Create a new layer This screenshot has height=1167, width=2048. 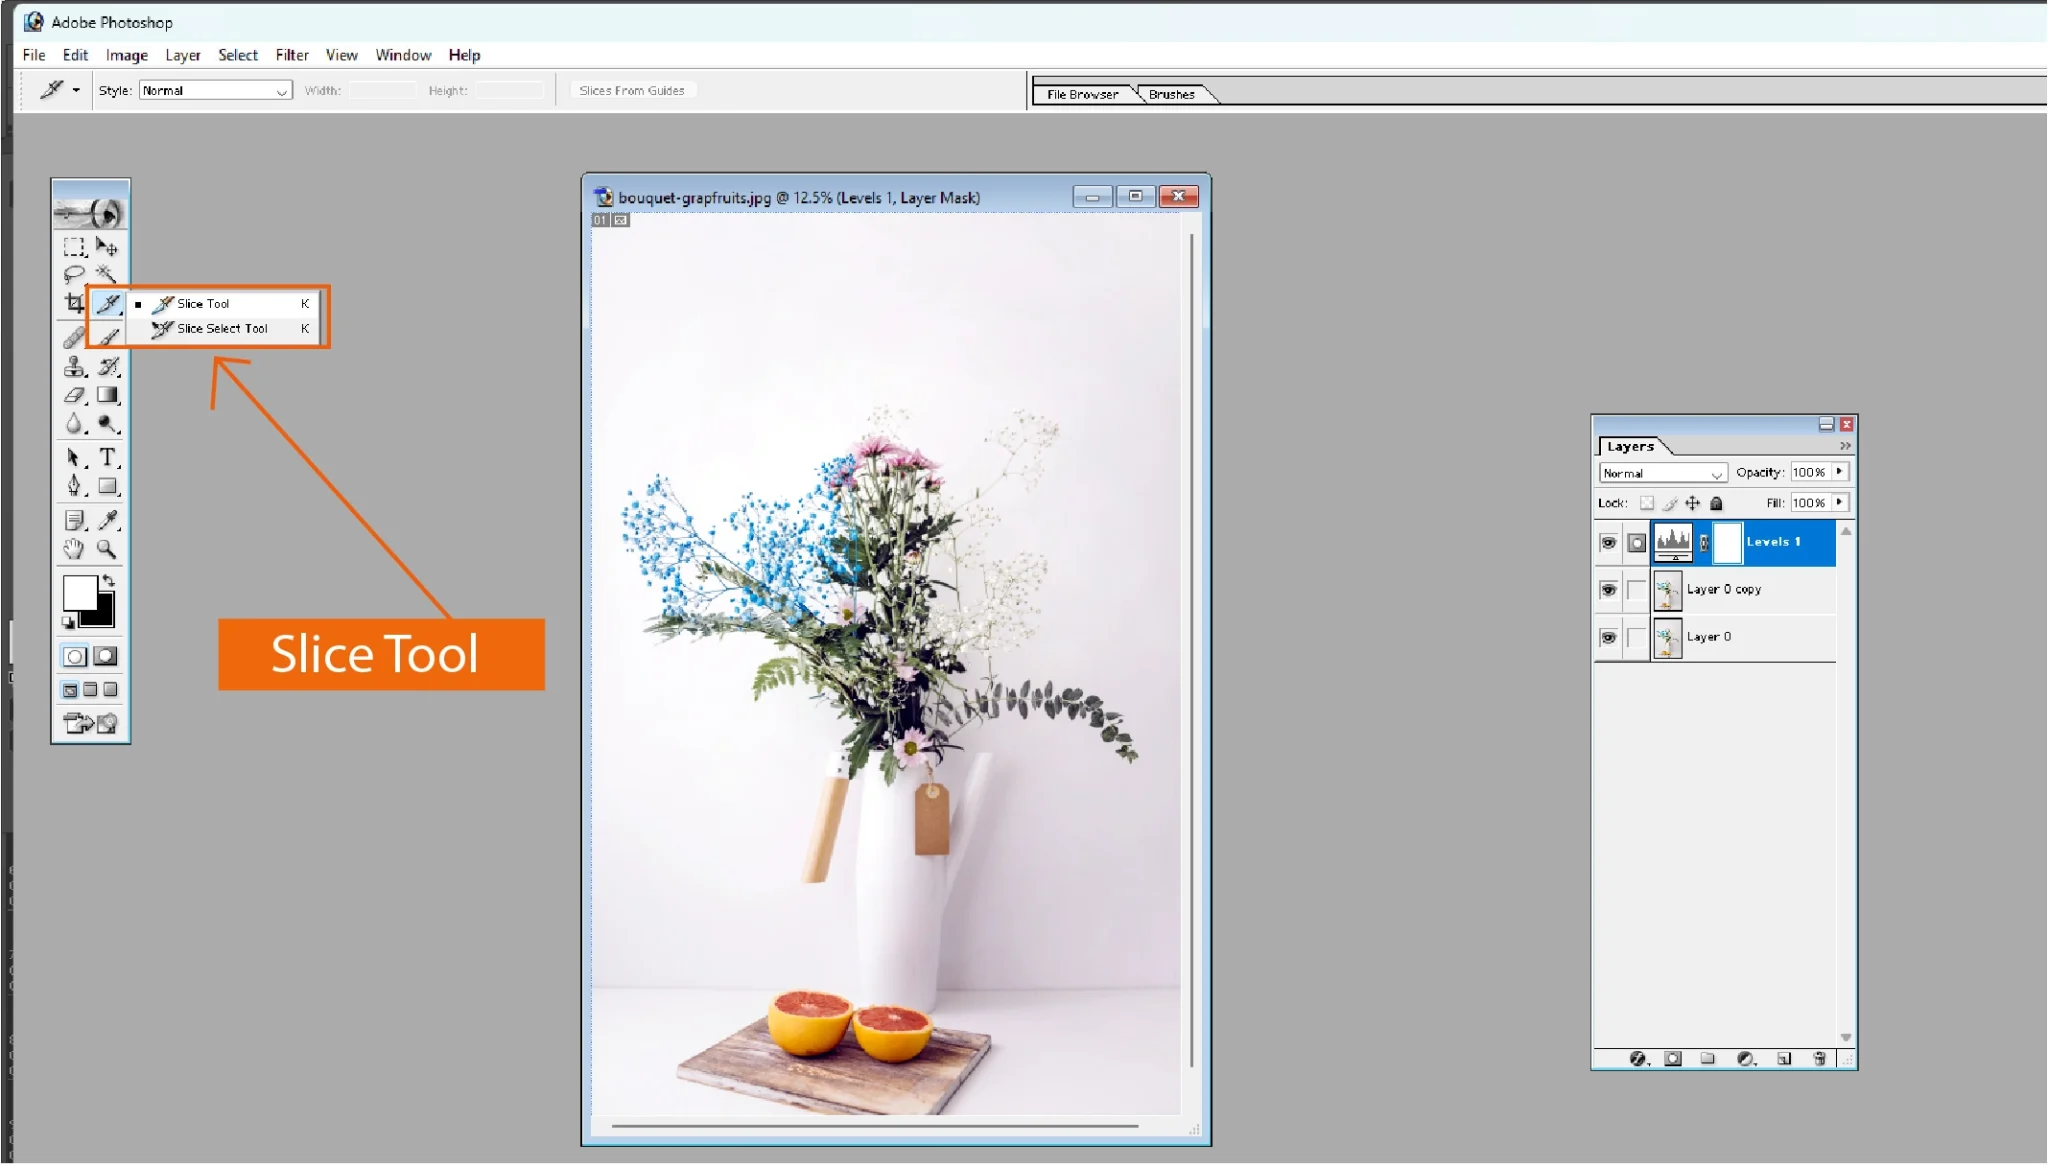pyautogui.click(x=1784, y=1059)
